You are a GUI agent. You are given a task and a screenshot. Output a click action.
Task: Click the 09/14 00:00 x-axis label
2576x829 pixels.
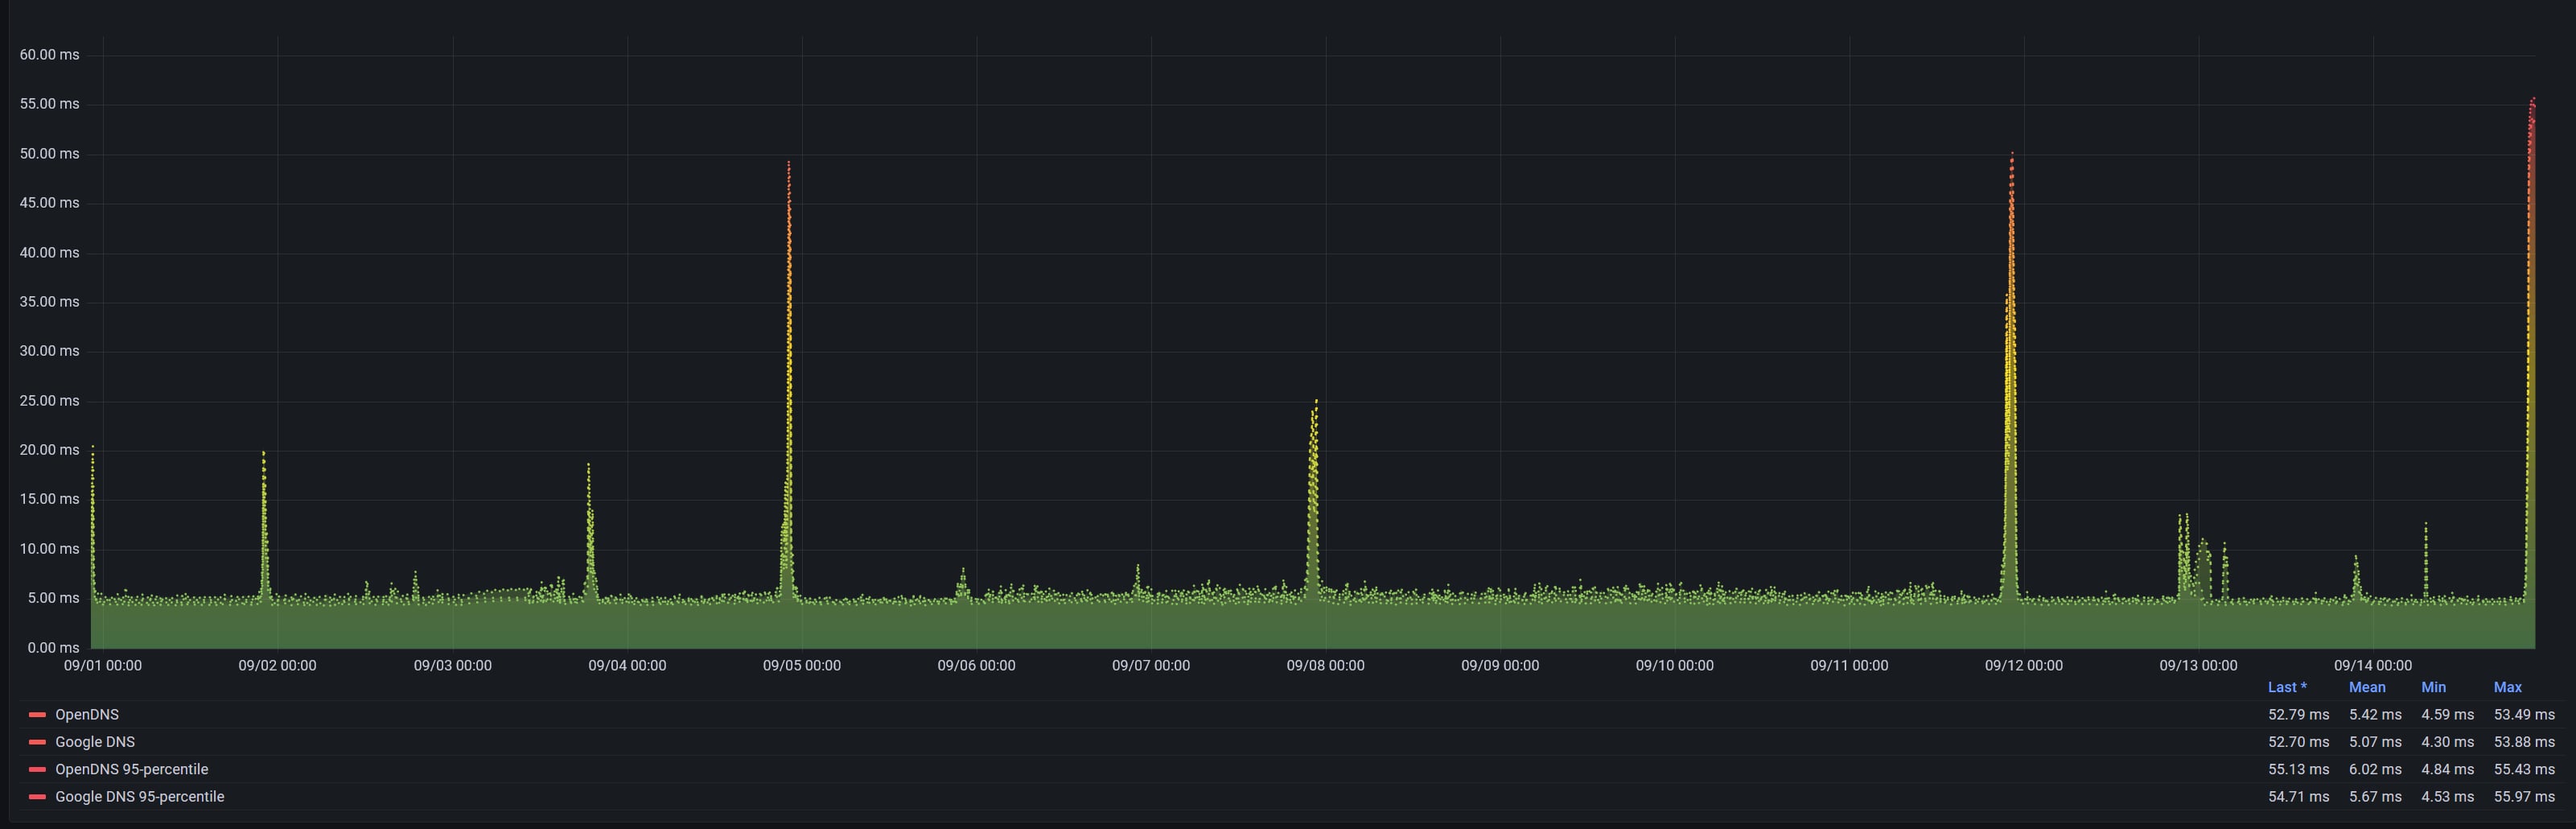coord(2373,665)
